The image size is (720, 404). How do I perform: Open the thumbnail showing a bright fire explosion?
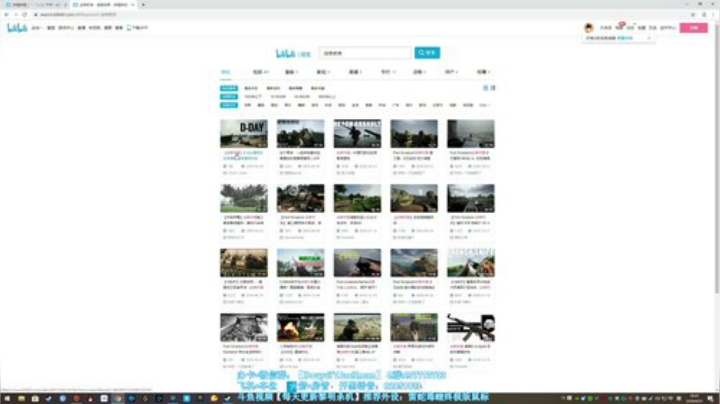[300, 327]
